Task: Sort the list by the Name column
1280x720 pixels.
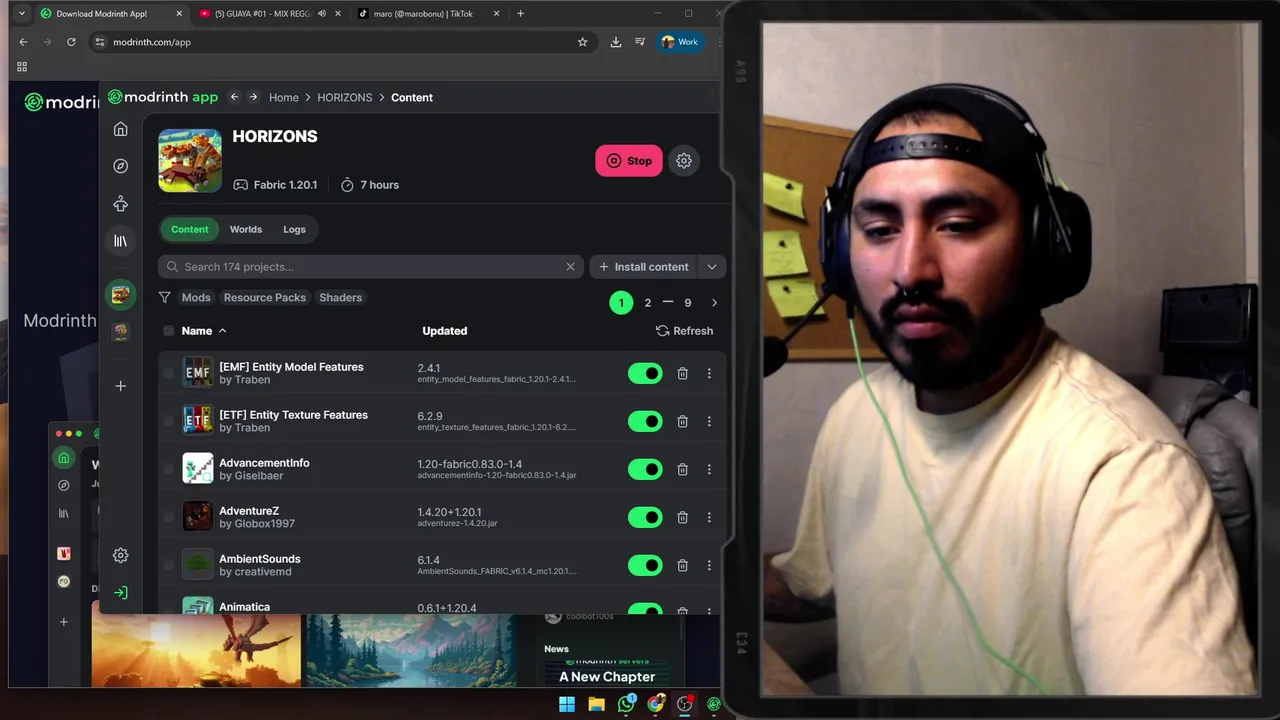Action: pos(204,331)
